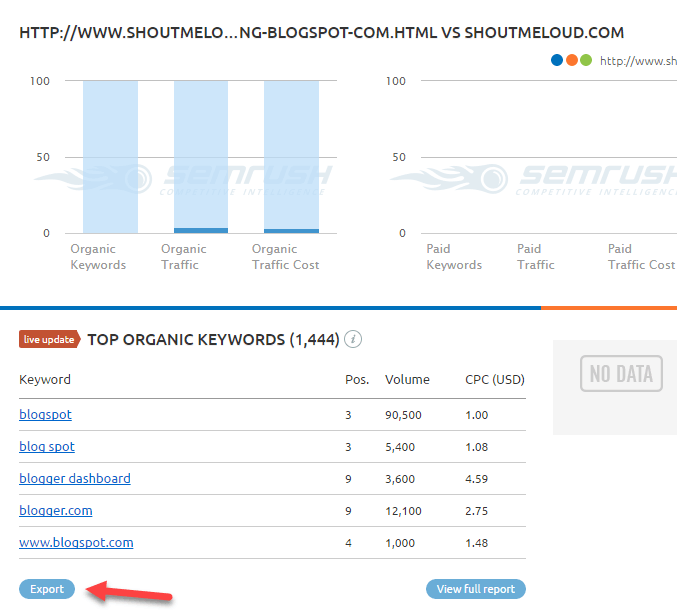Click volume value 1,000
Image resolution: width=677 pixels, height=610 pixels.
click(x=400, y=543)
